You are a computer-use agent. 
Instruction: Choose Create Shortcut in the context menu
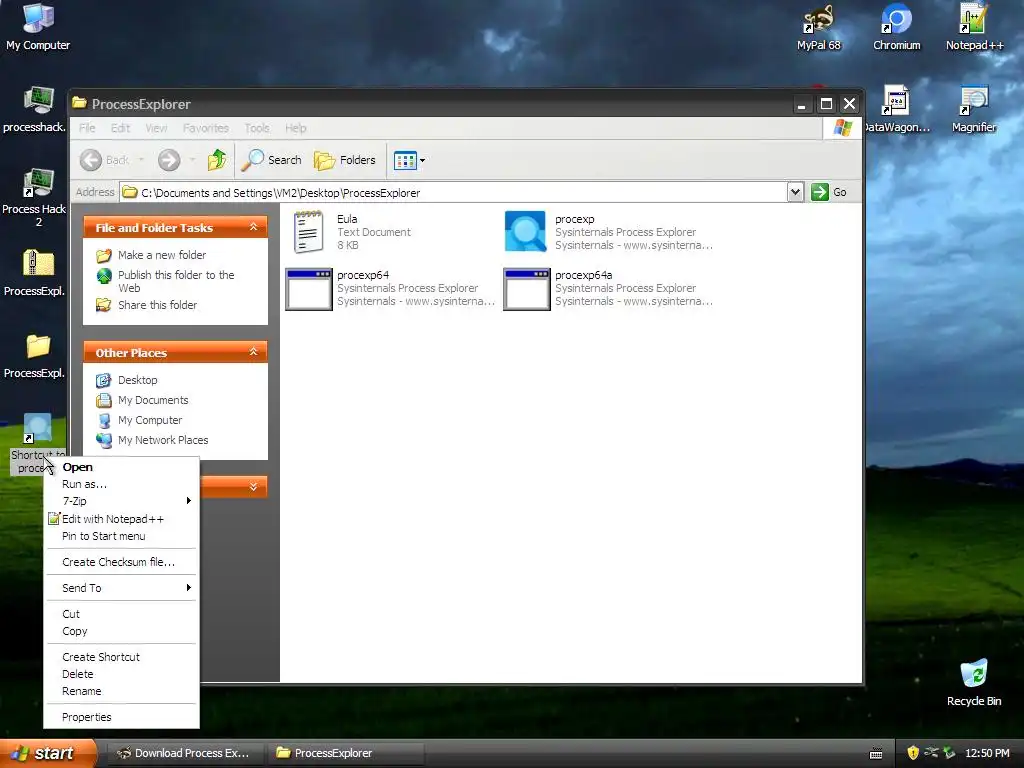click(x=121, y=657)
